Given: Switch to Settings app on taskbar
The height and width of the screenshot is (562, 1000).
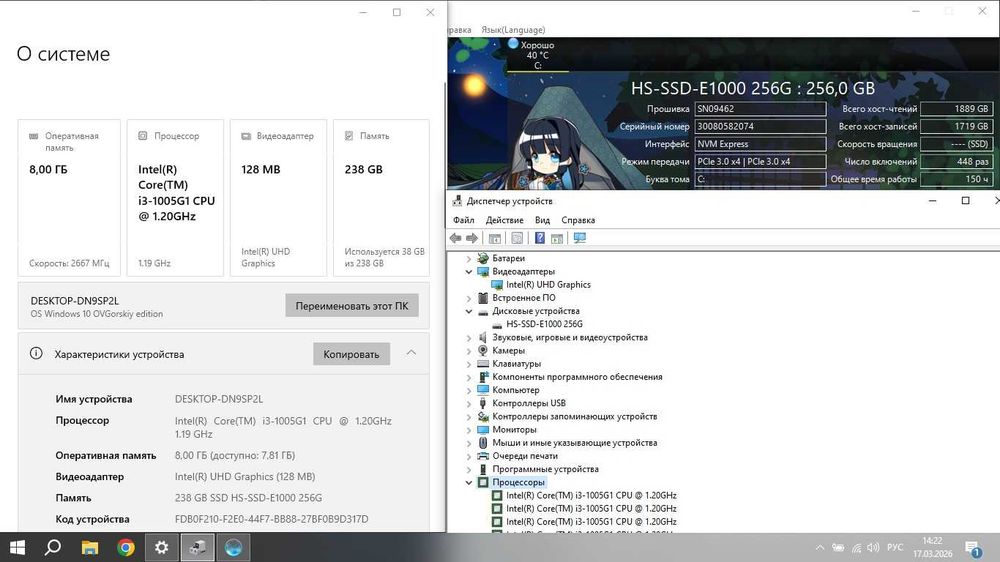Looking at the screenshot, I should point(161,547).
